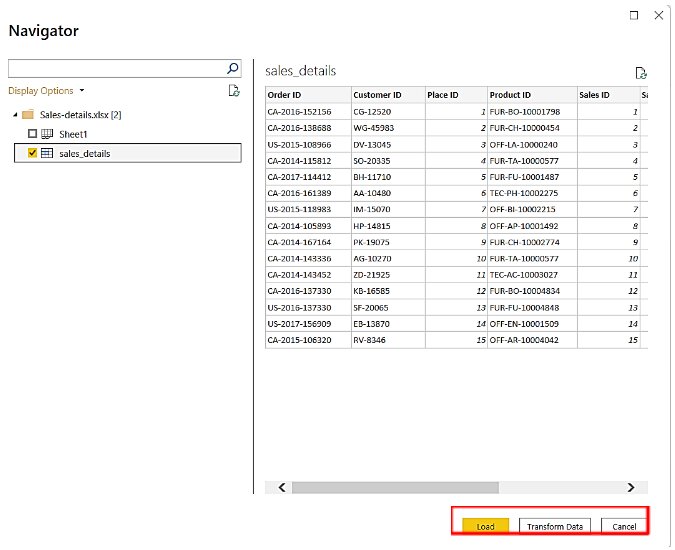Click the Sales-details.xlsx folder icon
This screenshot has height=550, width=675.
(x=28, y=115)
